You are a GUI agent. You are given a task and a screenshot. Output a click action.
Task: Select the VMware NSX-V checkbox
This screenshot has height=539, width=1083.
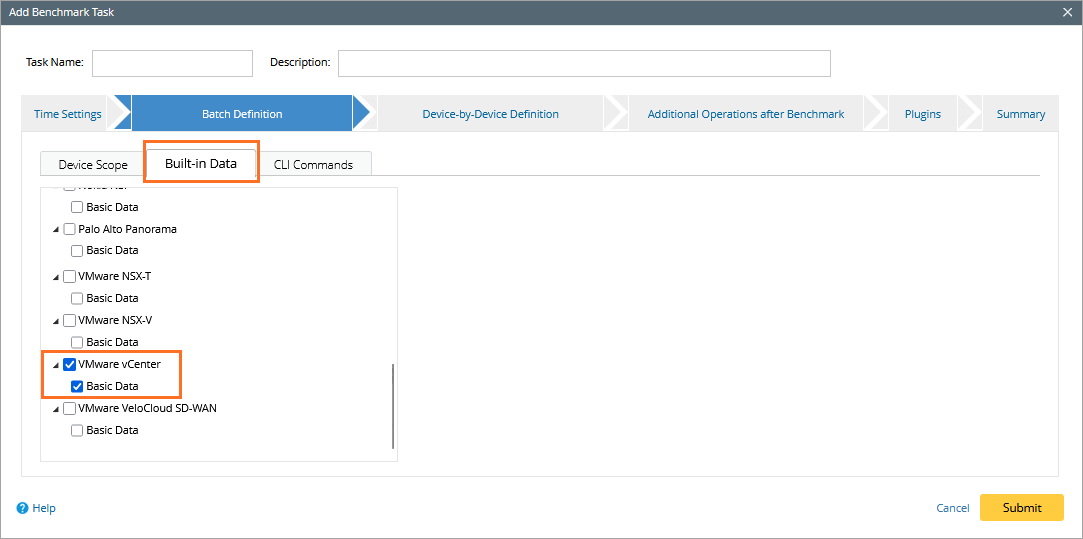tap(70, 321)
